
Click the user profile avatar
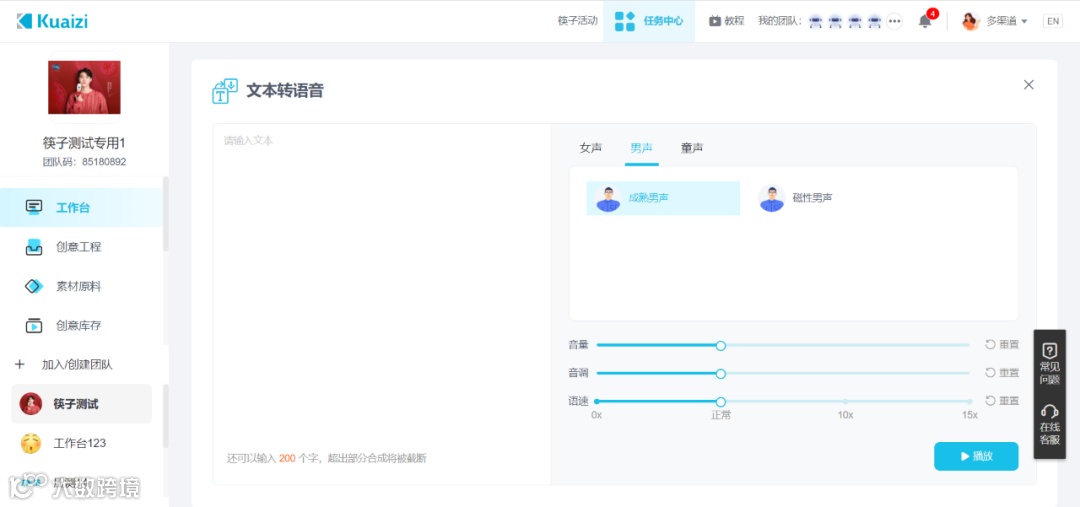[x=970, y=21]
